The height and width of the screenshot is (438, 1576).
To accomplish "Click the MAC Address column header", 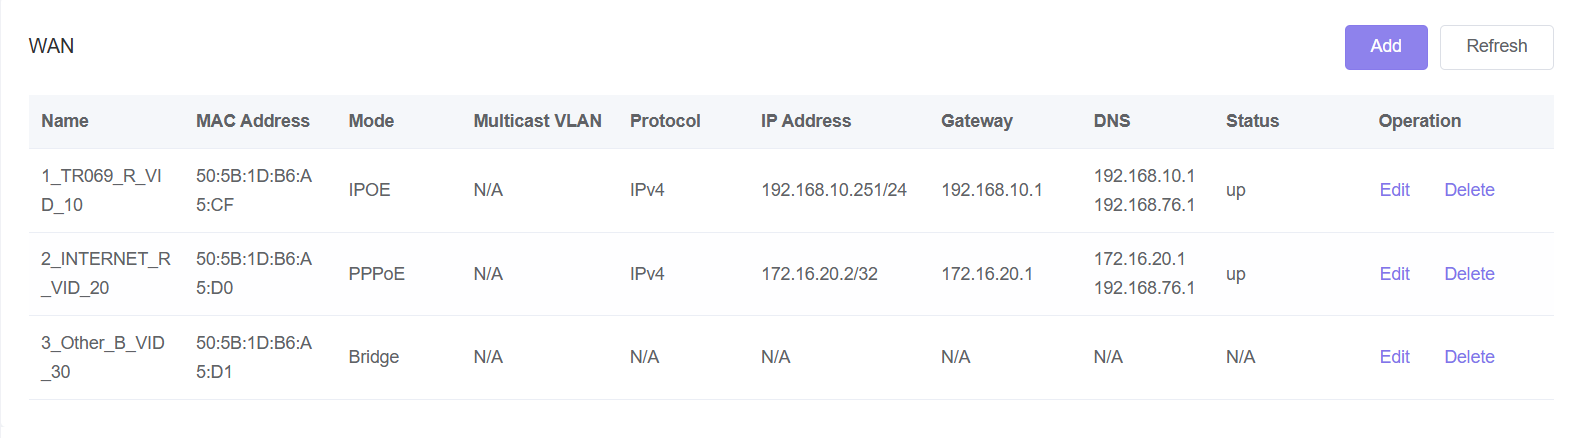I will (253, 121).
